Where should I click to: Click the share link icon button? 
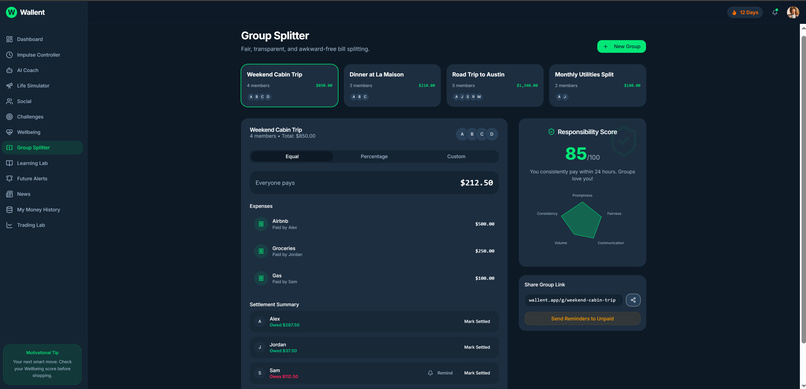pyautogui.click(x=633, y=300)
